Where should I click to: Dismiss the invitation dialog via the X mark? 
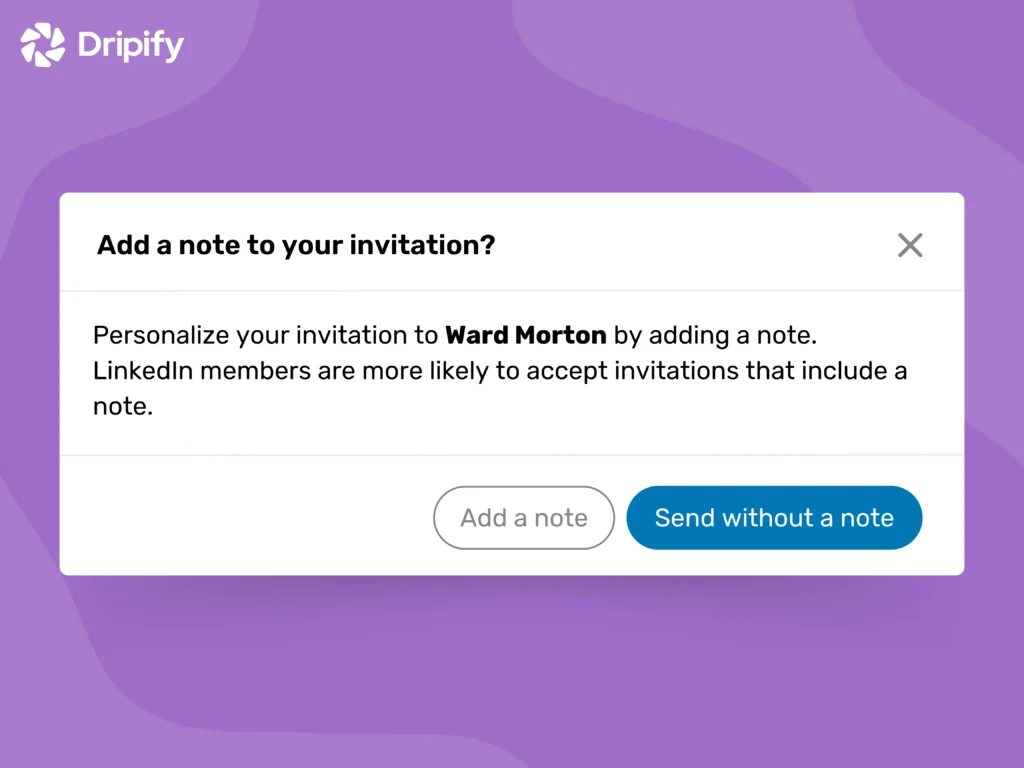pos(910,245)
